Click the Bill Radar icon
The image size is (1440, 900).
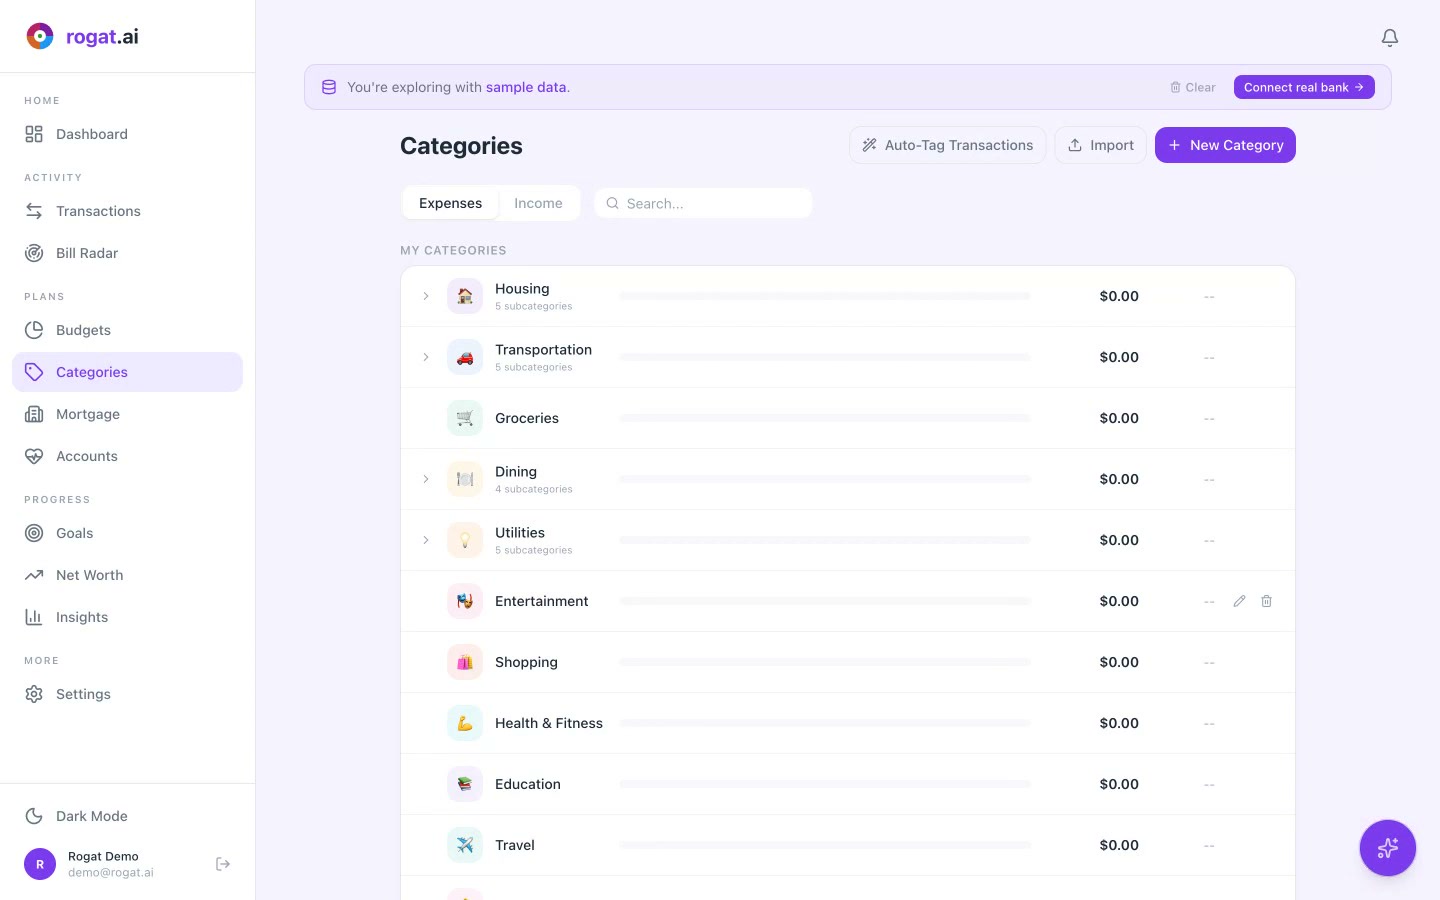click(34, 253)
